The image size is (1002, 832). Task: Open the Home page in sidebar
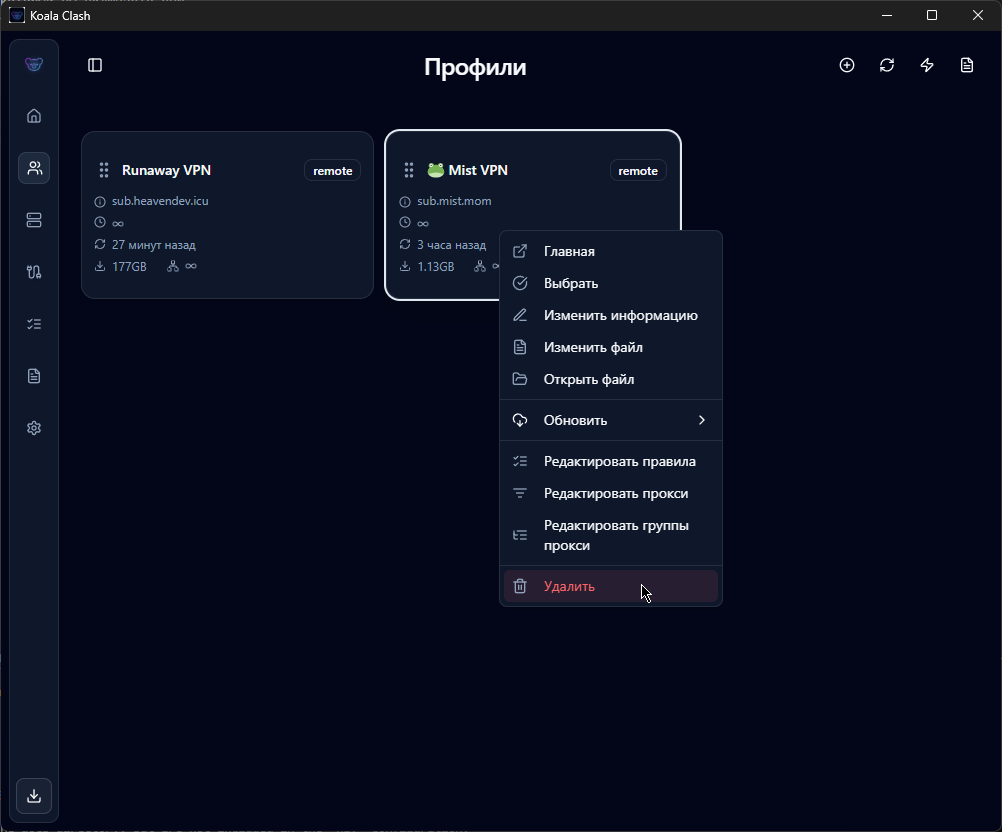pos(34,116)
